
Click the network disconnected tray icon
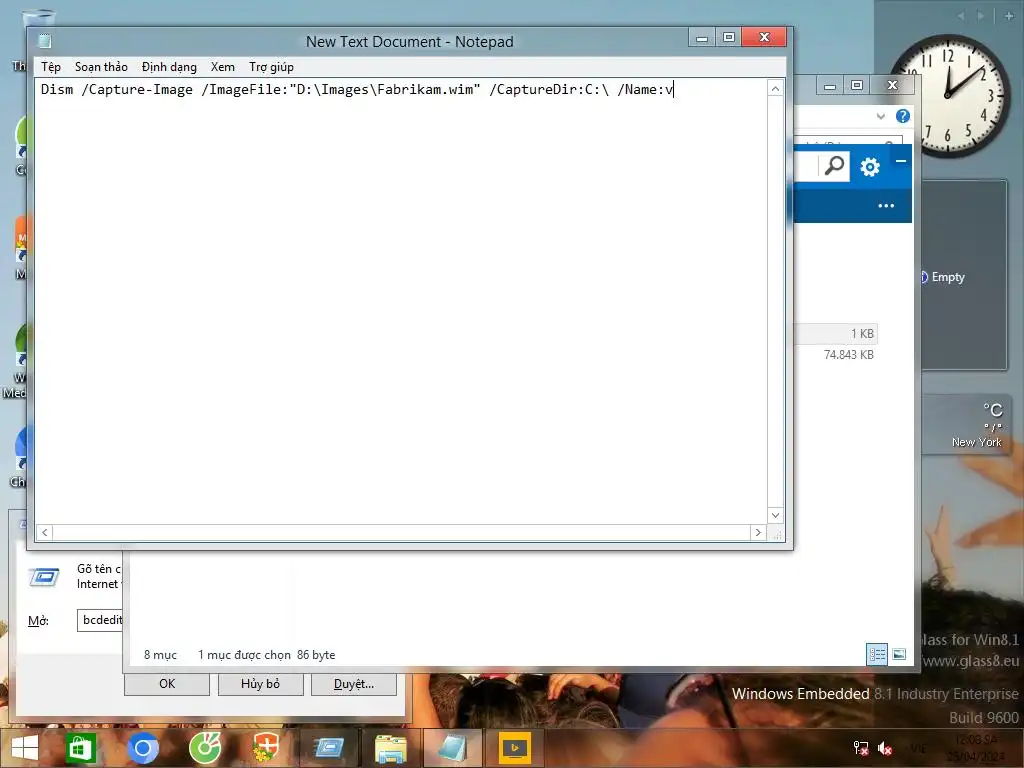click(861, 748)
